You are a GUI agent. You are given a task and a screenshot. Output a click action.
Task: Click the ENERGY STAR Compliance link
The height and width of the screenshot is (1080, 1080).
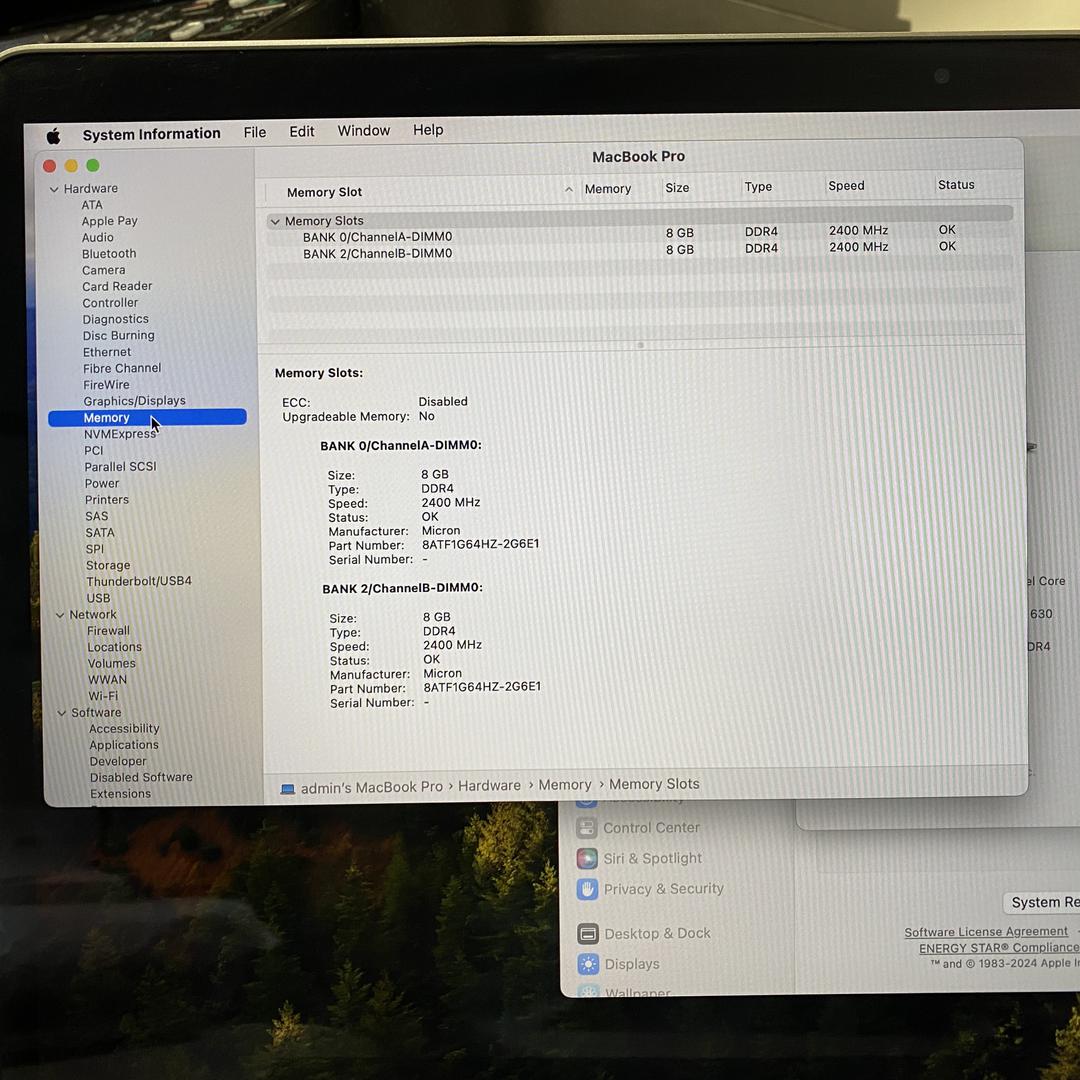pyautogui.click(x=998, y=948)
